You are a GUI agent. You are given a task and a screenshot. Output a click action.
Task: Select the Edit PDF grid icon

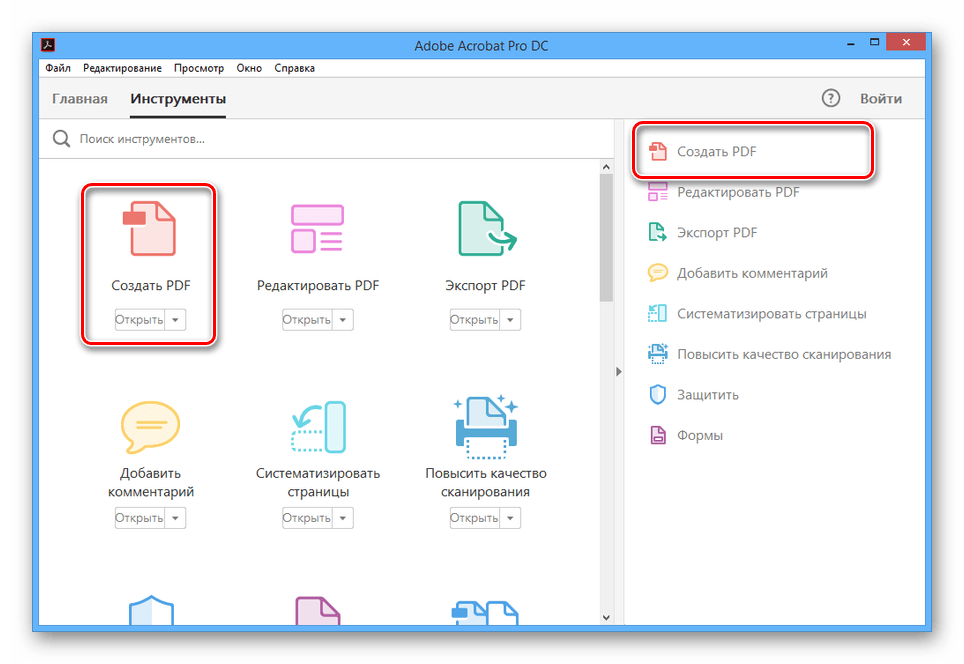317,228
